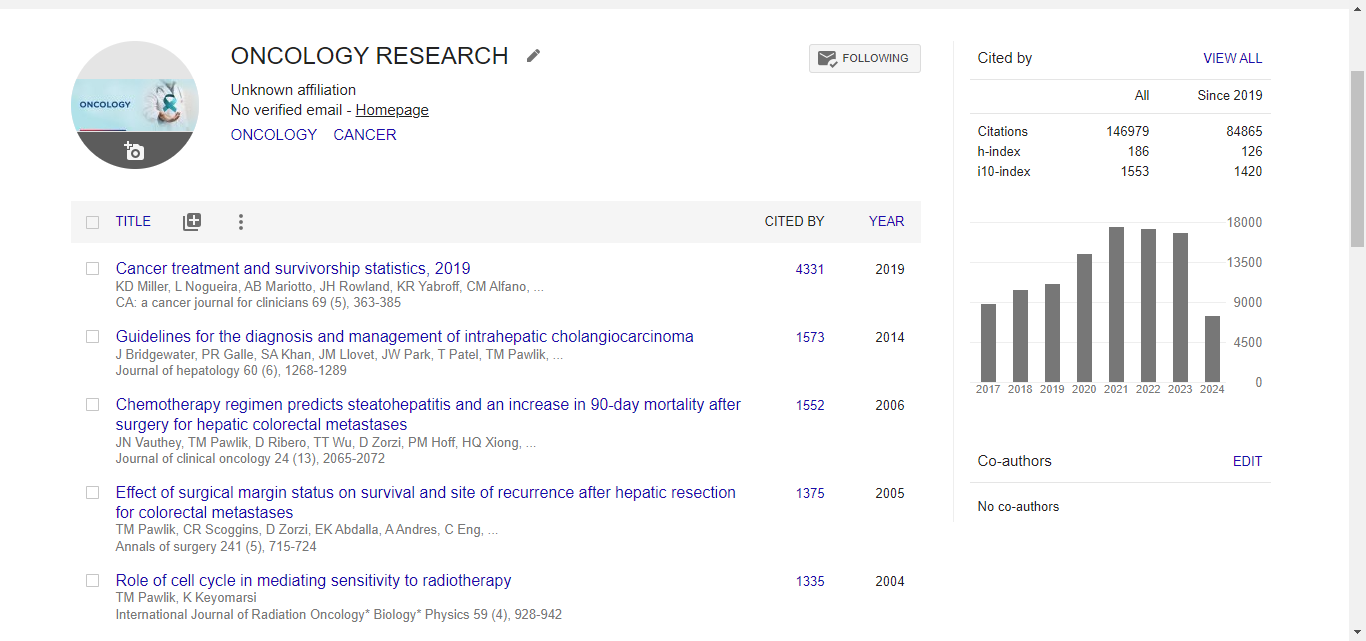
Task: Click the camera icon on profile photo
Action: tap(134, 151)
